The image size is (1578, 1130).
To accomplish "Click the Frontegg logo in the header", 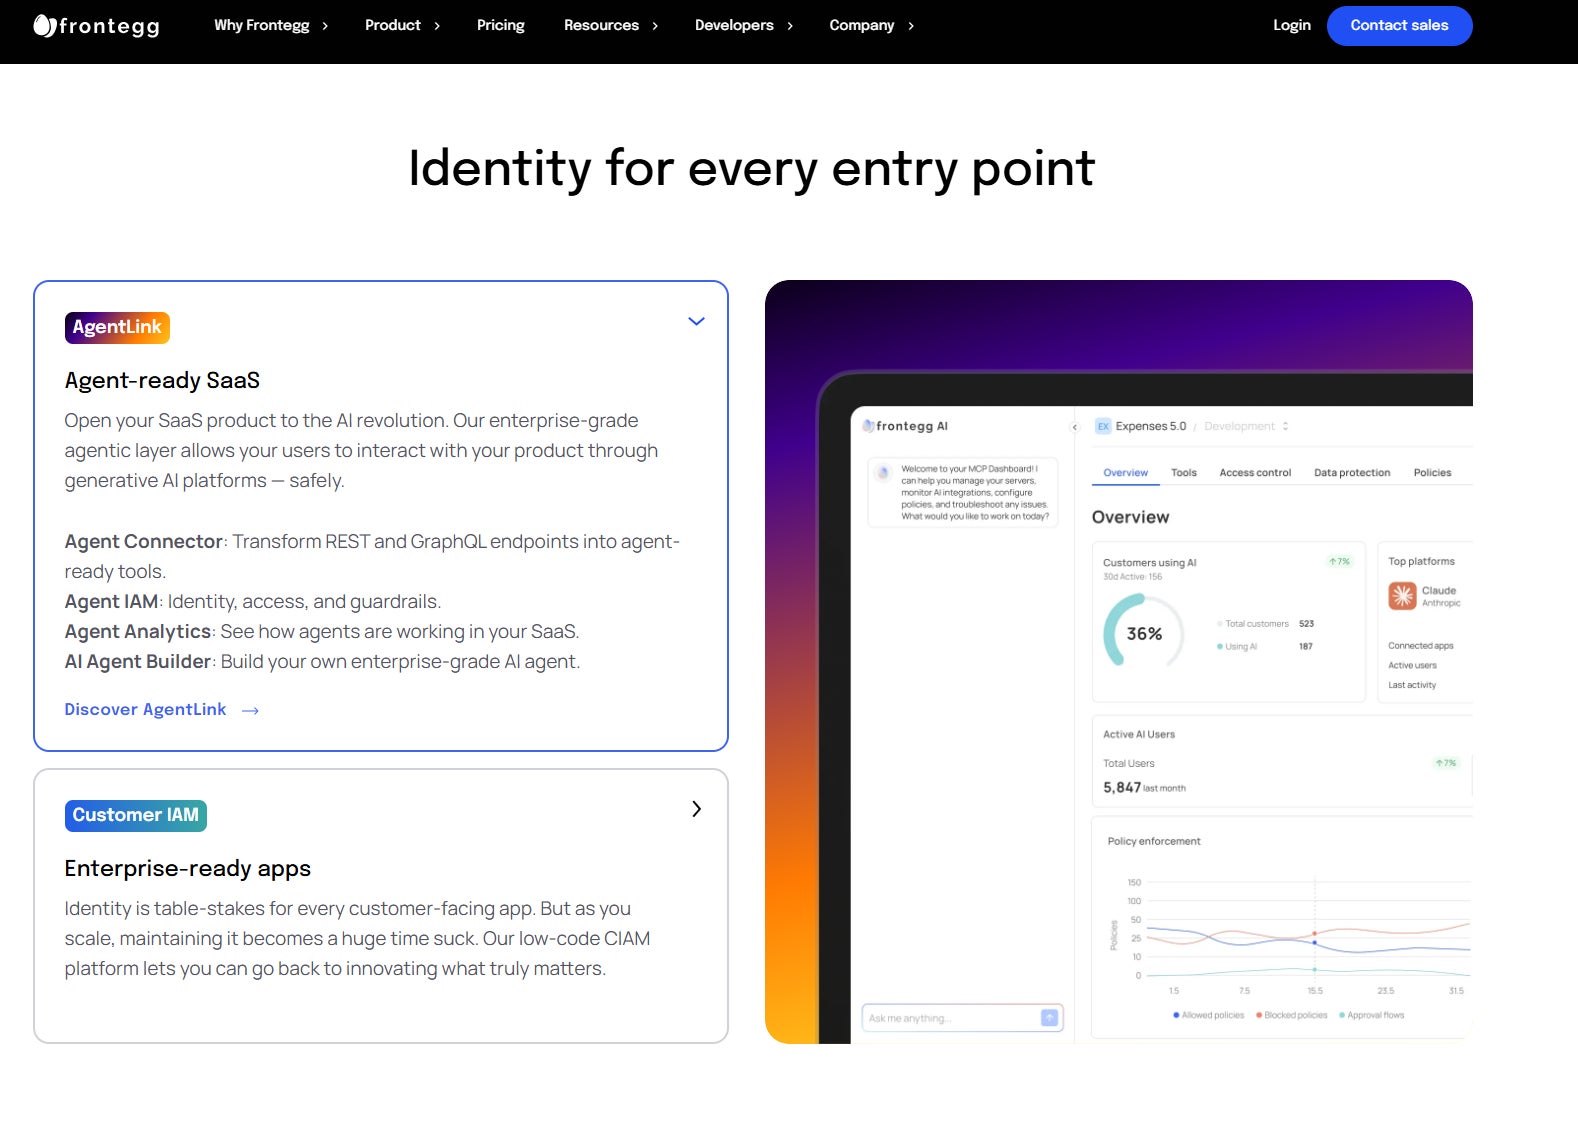I will [x=96, y=25].
